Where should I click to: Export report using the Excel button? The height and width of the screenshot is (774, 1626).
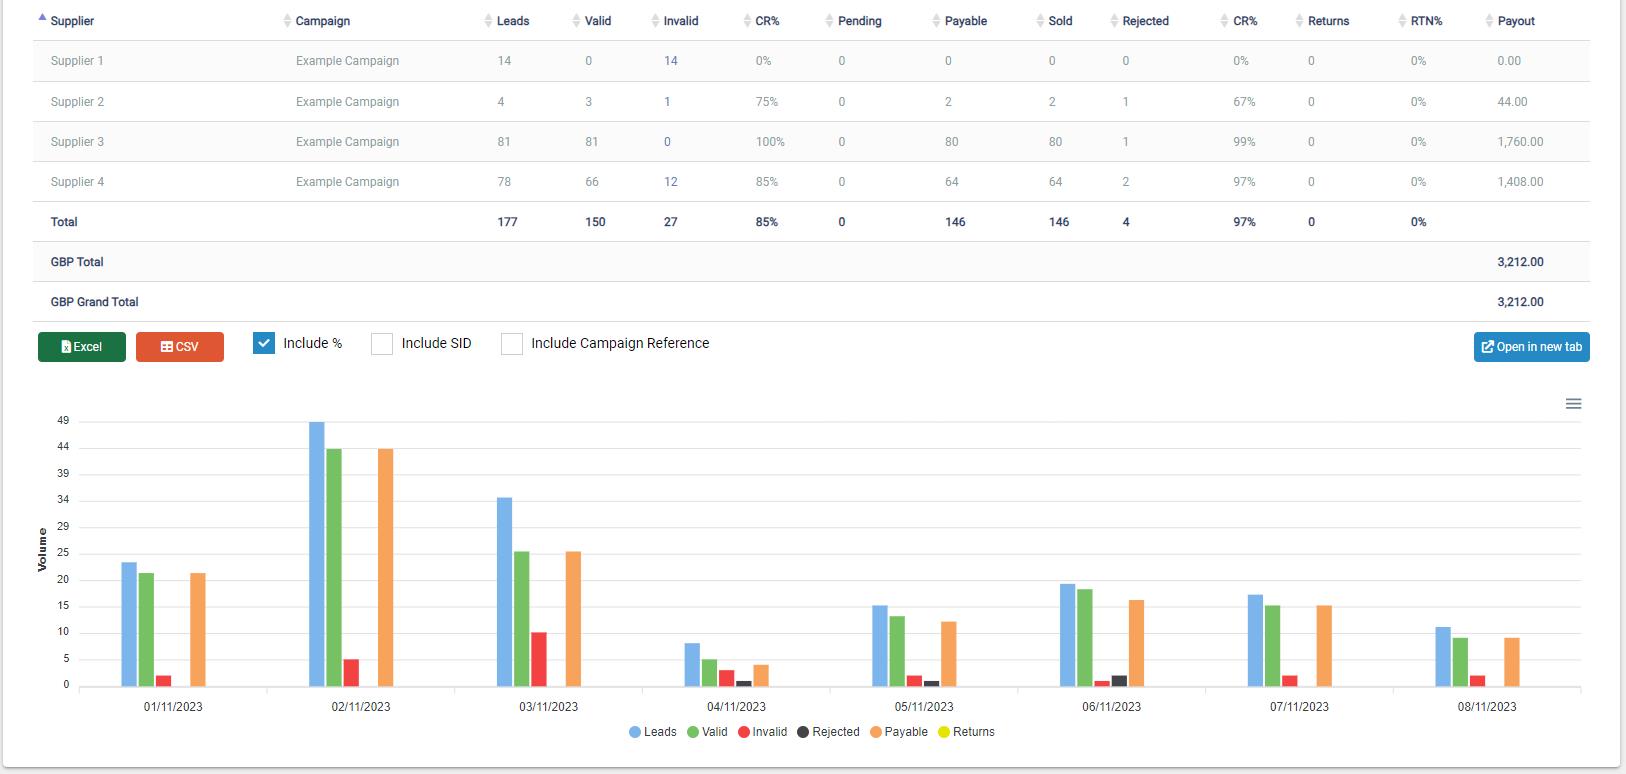[x=82, y=347]
